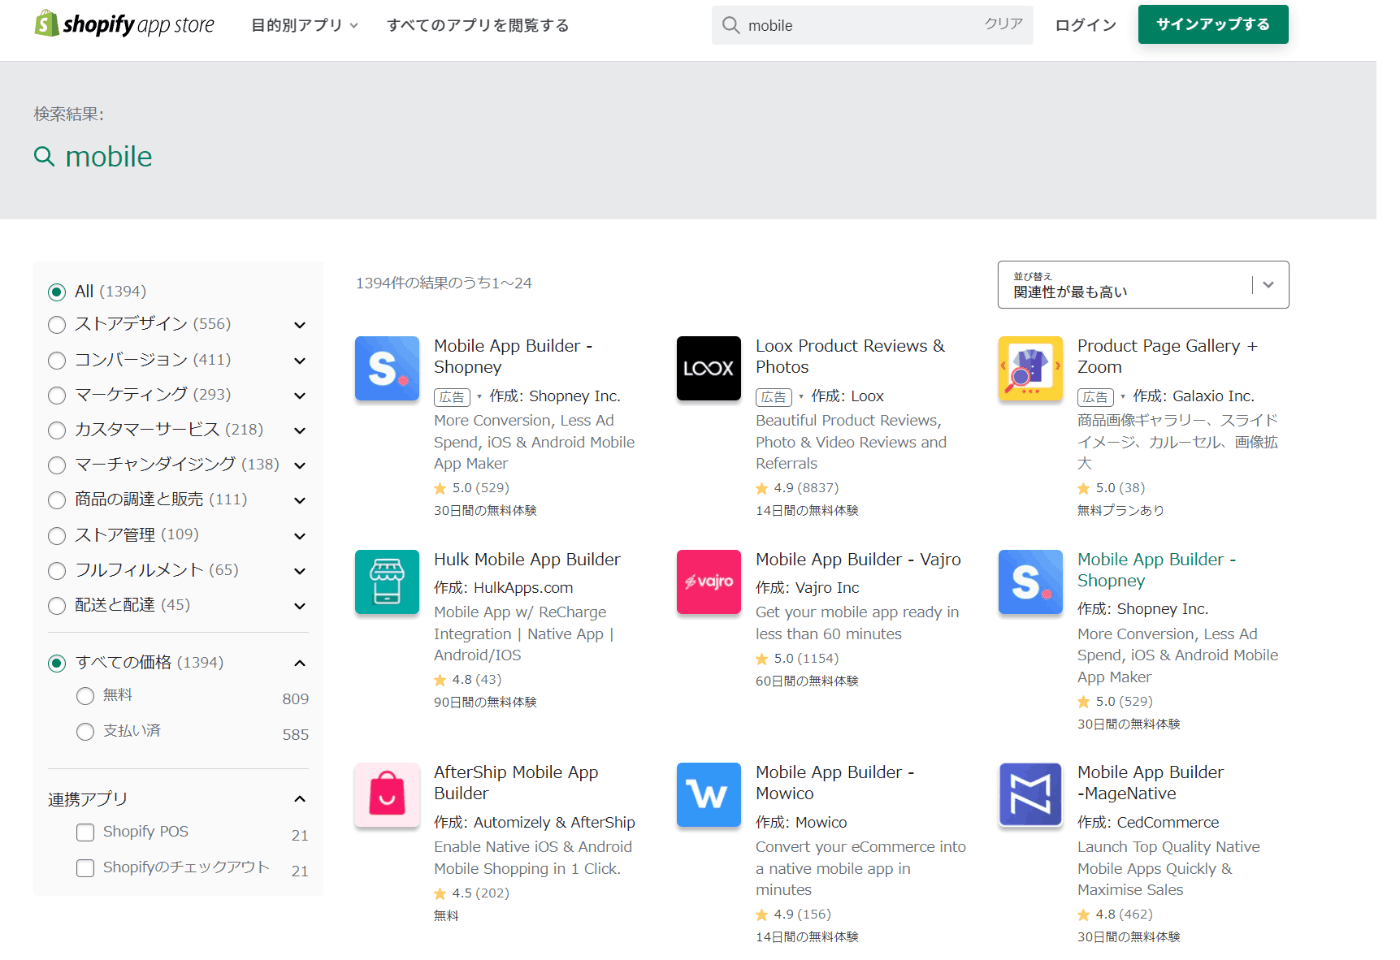Collapse the 連携アプリ section
The image size is (1400, 960).
(x=299, y=799)
